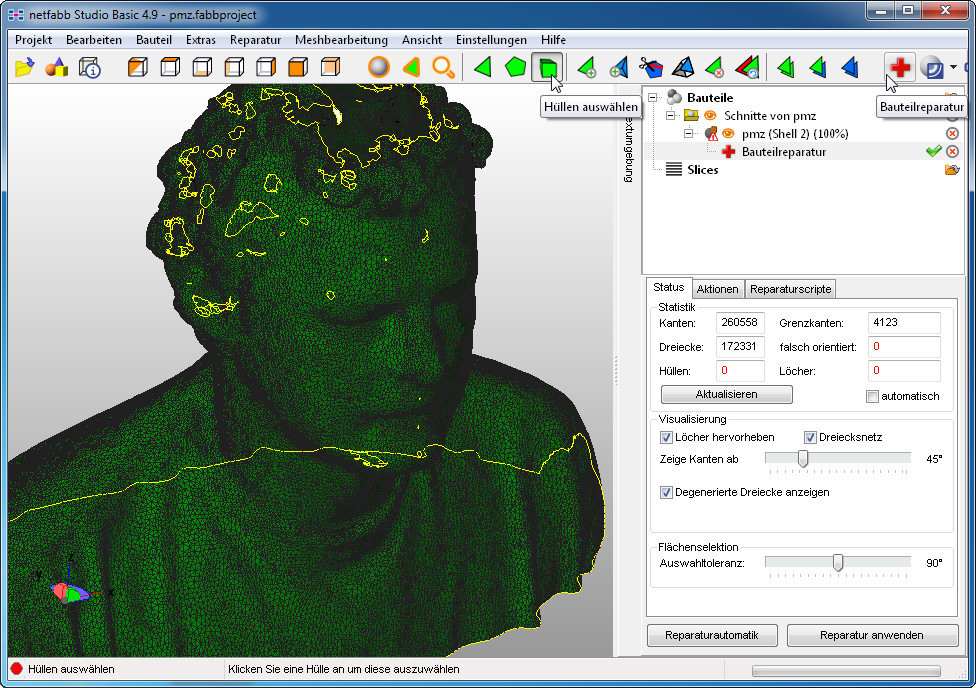Viewport: 976px width, 688px height.
Task: Click the green triangle with plus icon
Action: coord(587,67)
